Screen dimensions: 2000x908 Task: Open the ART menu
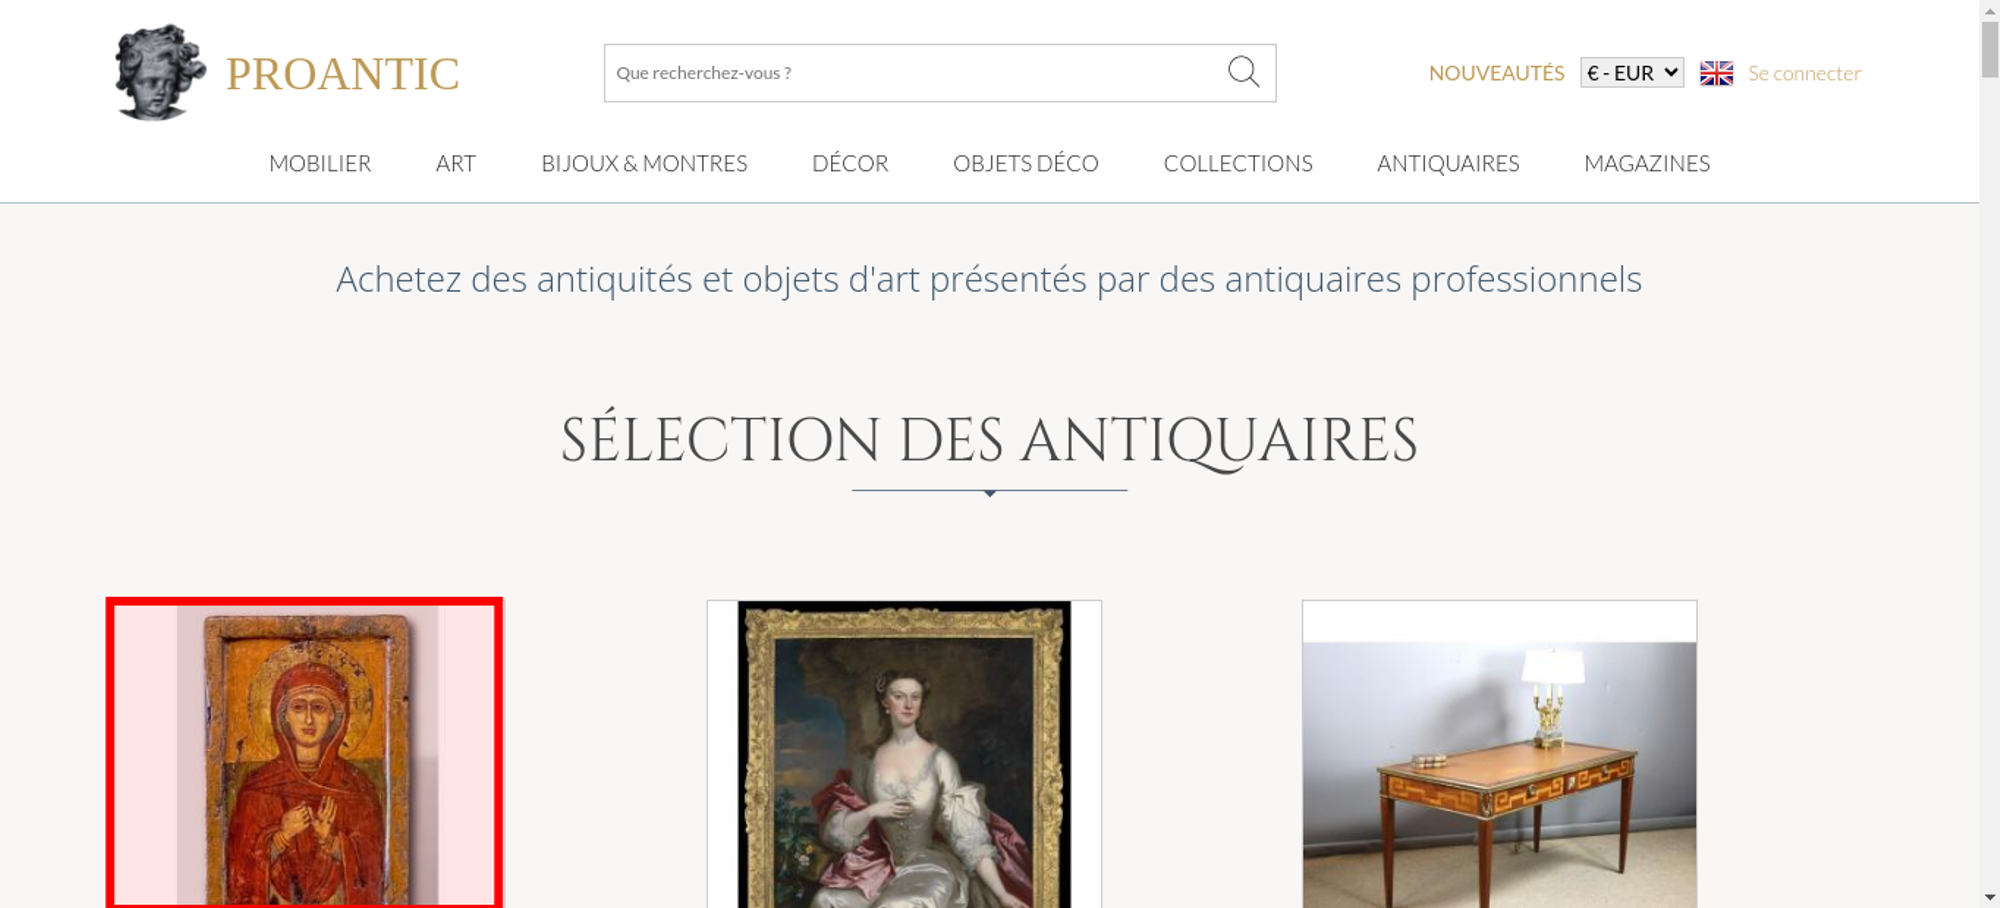tap(456, 163)
